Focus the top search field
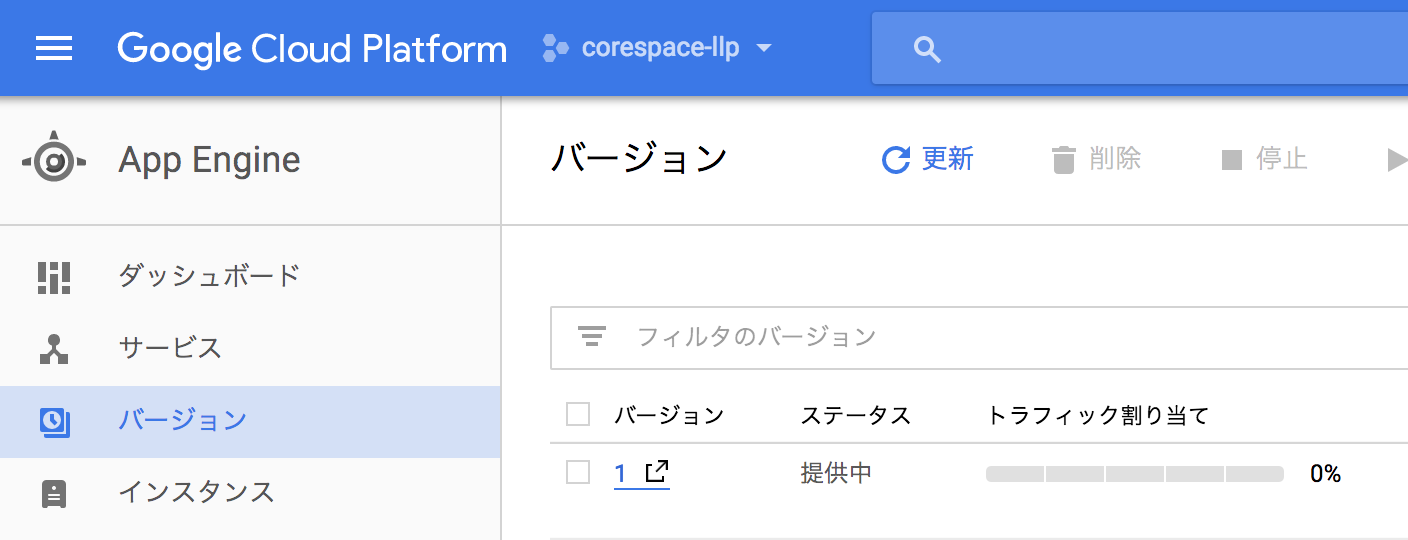Image resolution: width=1408 pixels, height=540 pixels. tap(1140, 48)
